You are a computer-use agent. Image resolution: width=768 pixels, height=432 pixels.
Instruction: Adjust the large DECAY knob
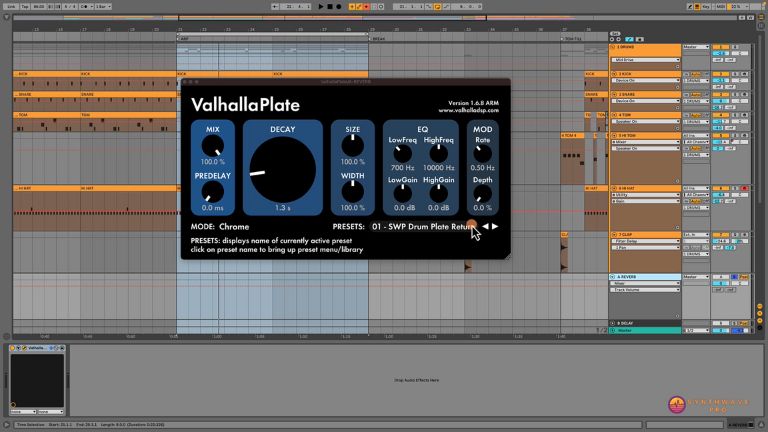click(x=283, y=169)
